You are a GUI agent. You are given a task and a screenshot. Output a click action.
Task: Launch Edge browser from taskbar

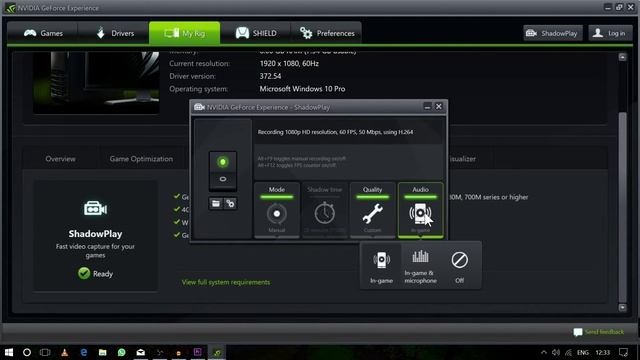tap(84, 352)
